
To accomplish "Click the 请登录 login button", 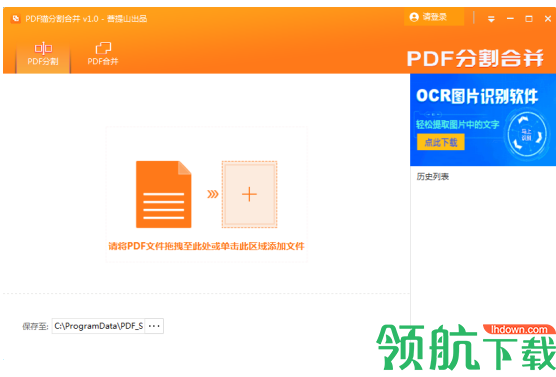I will 434,17.
